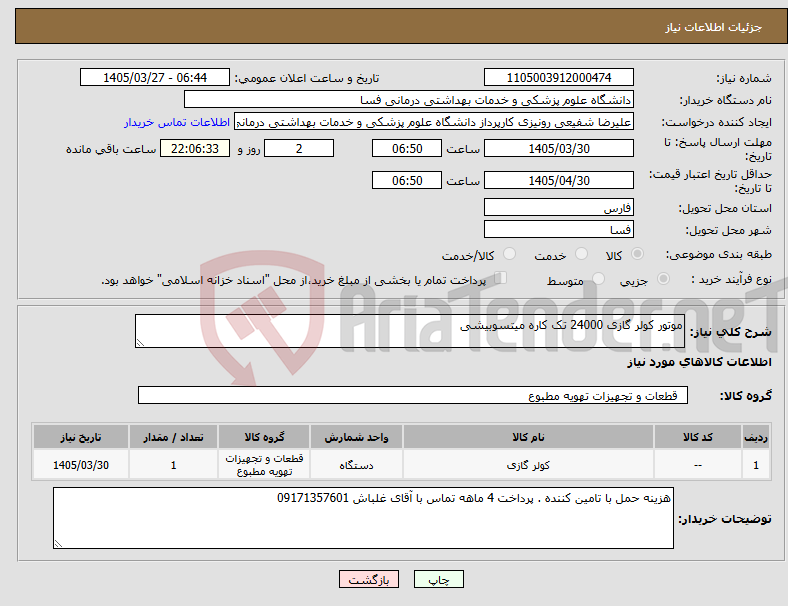Click the announcement date field 1405/03/27 - 06:44
This screenshot has width=788, height=606.
click(x=155, y=77)
